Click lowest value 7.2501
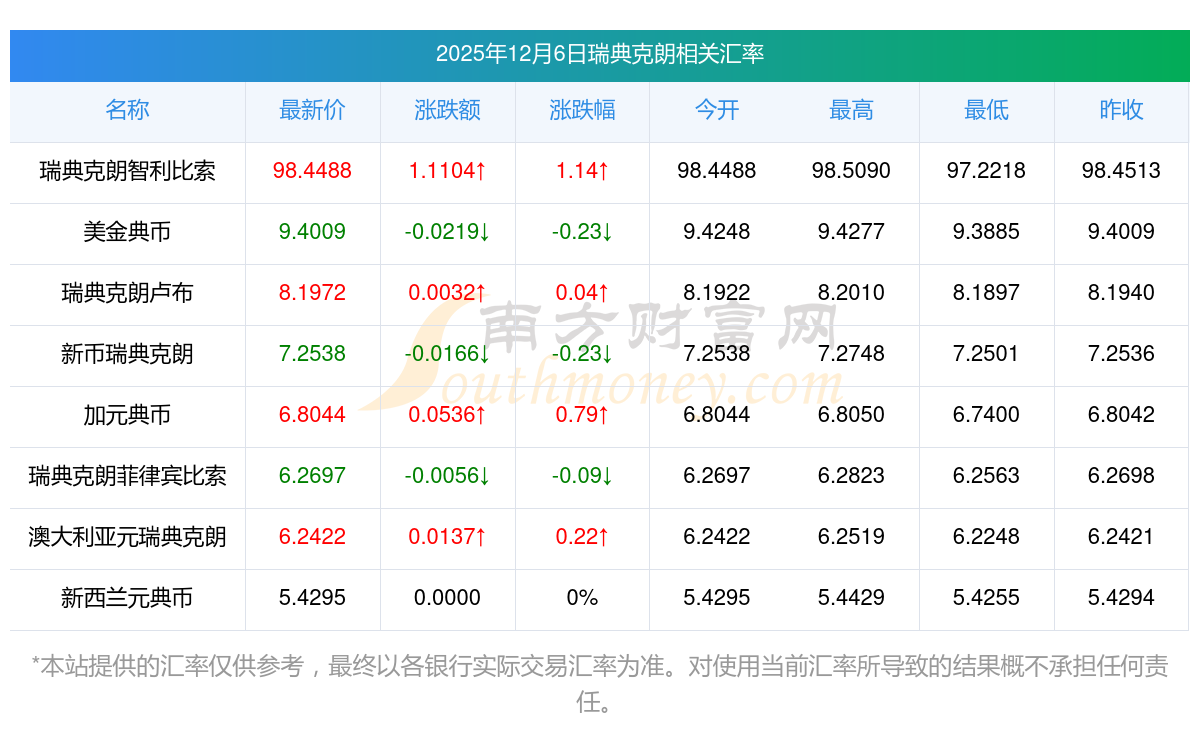The height and width of the screenshot is (733, 1200). (986, 354)
